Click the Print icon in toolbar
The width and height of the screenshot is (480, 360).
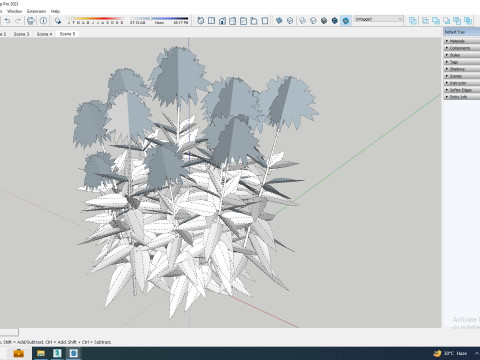31,21
